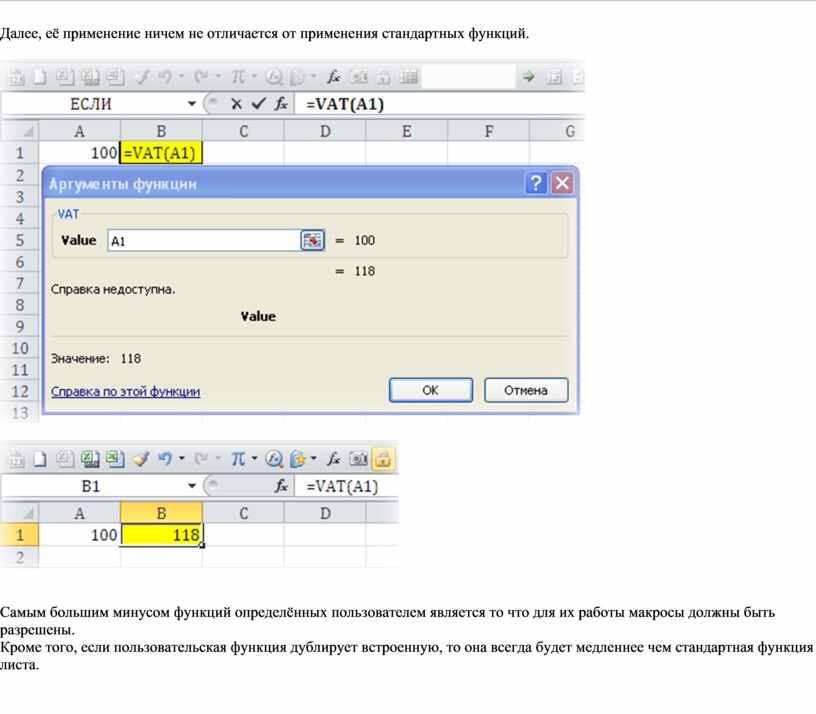Open the dialog help question mark button

[537, 183]
